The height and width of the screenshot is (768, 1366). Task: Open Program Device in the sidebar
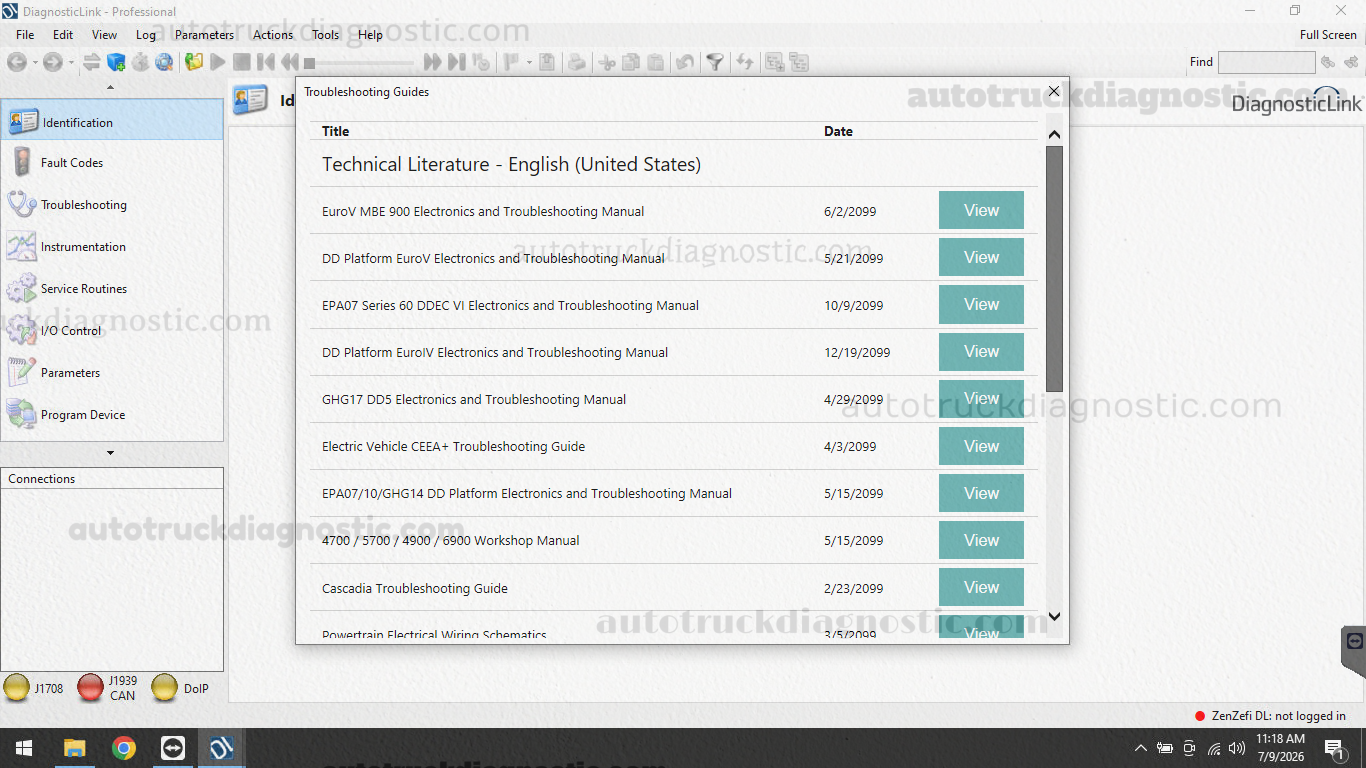pyautogui.click(x=112, y=414)
